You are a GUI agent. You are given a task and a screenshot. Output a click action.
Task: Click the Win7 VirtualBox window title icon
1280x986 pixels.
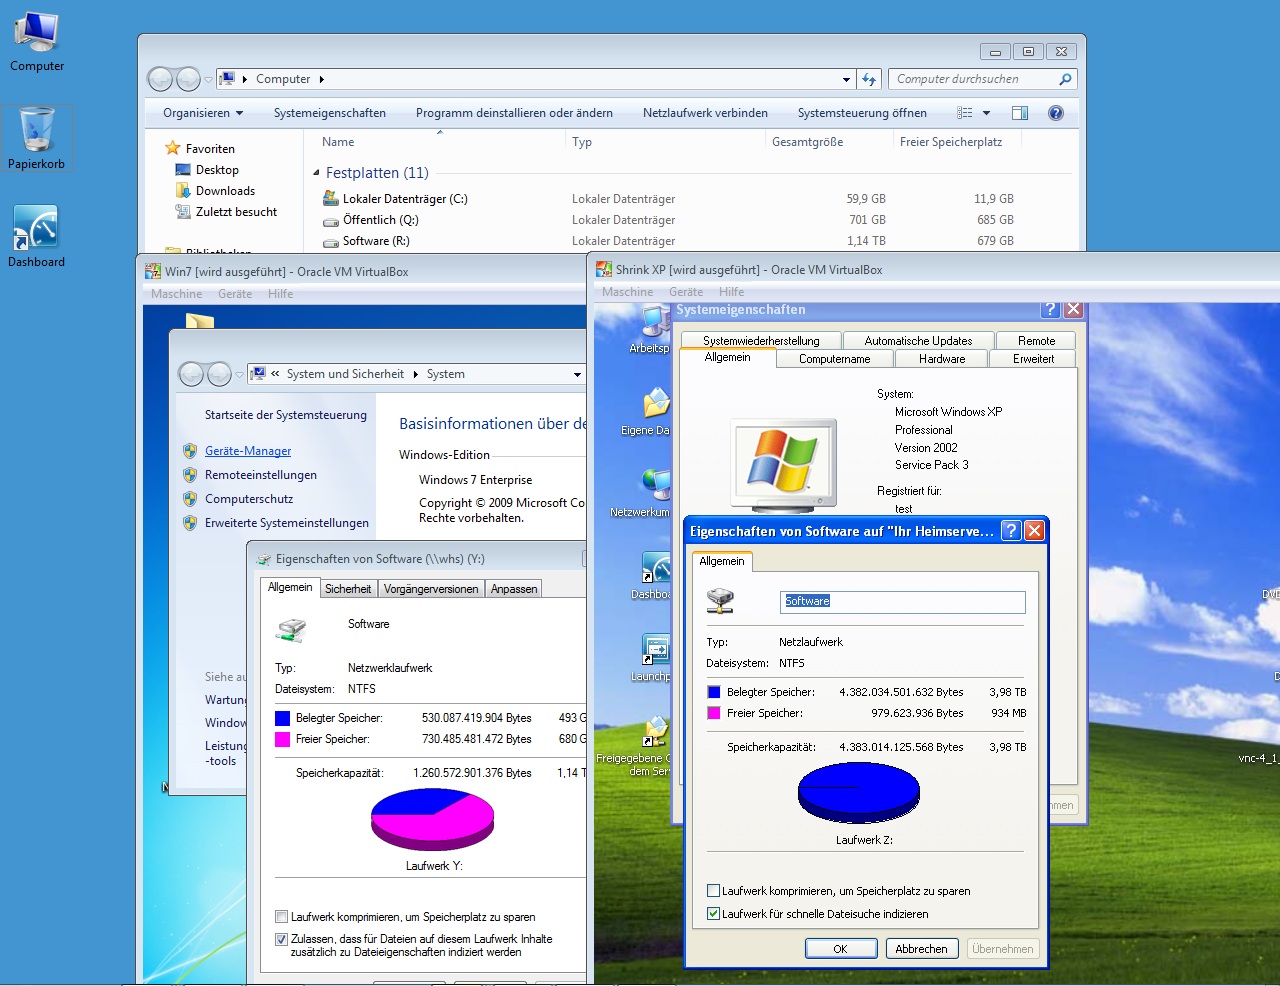153,271
